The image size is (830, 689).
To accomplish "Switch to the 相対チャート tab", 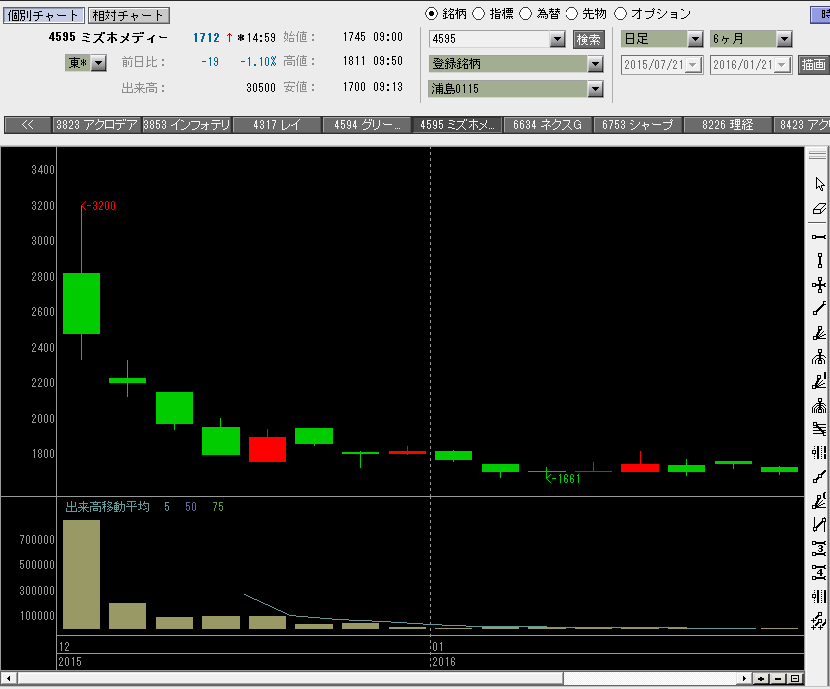I will point(128,15).
